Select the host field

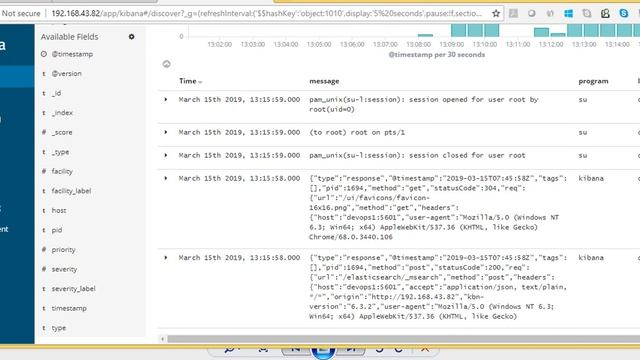(x=59, y=211)
